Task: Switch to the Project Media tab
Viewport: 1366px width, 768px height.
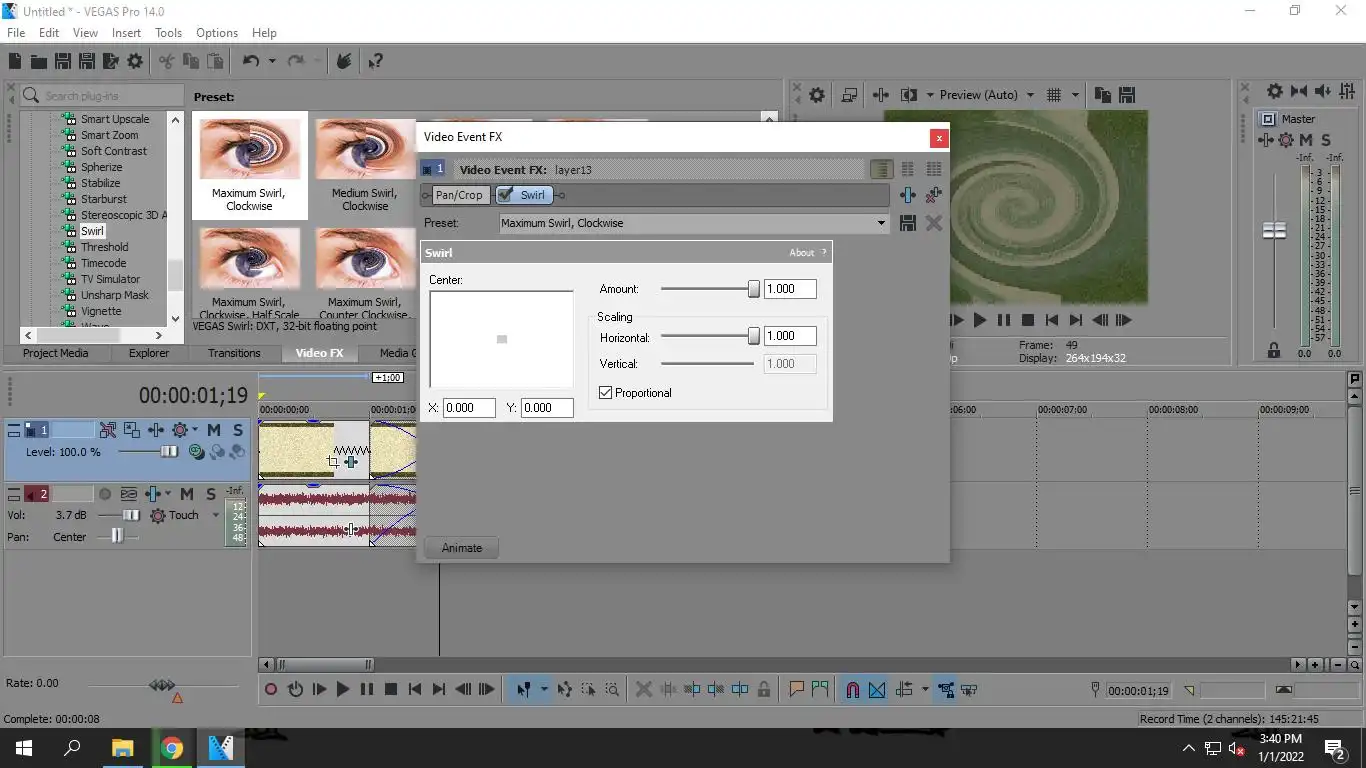Action: [x=55, y=353]
